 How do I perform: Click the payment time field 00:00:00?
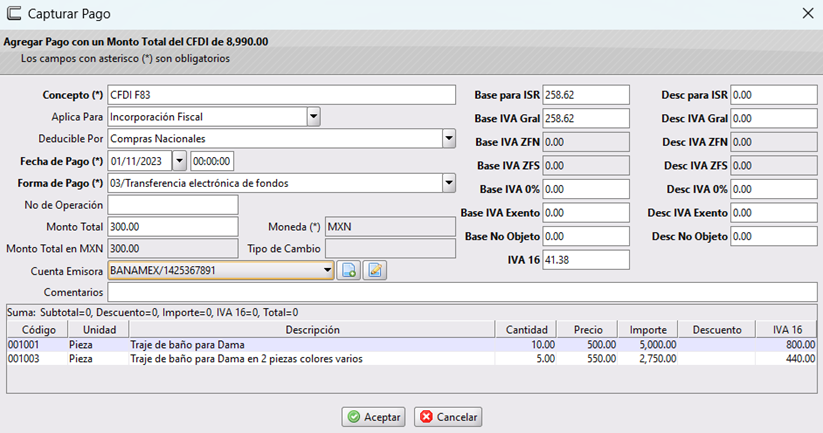click(212, 161)
